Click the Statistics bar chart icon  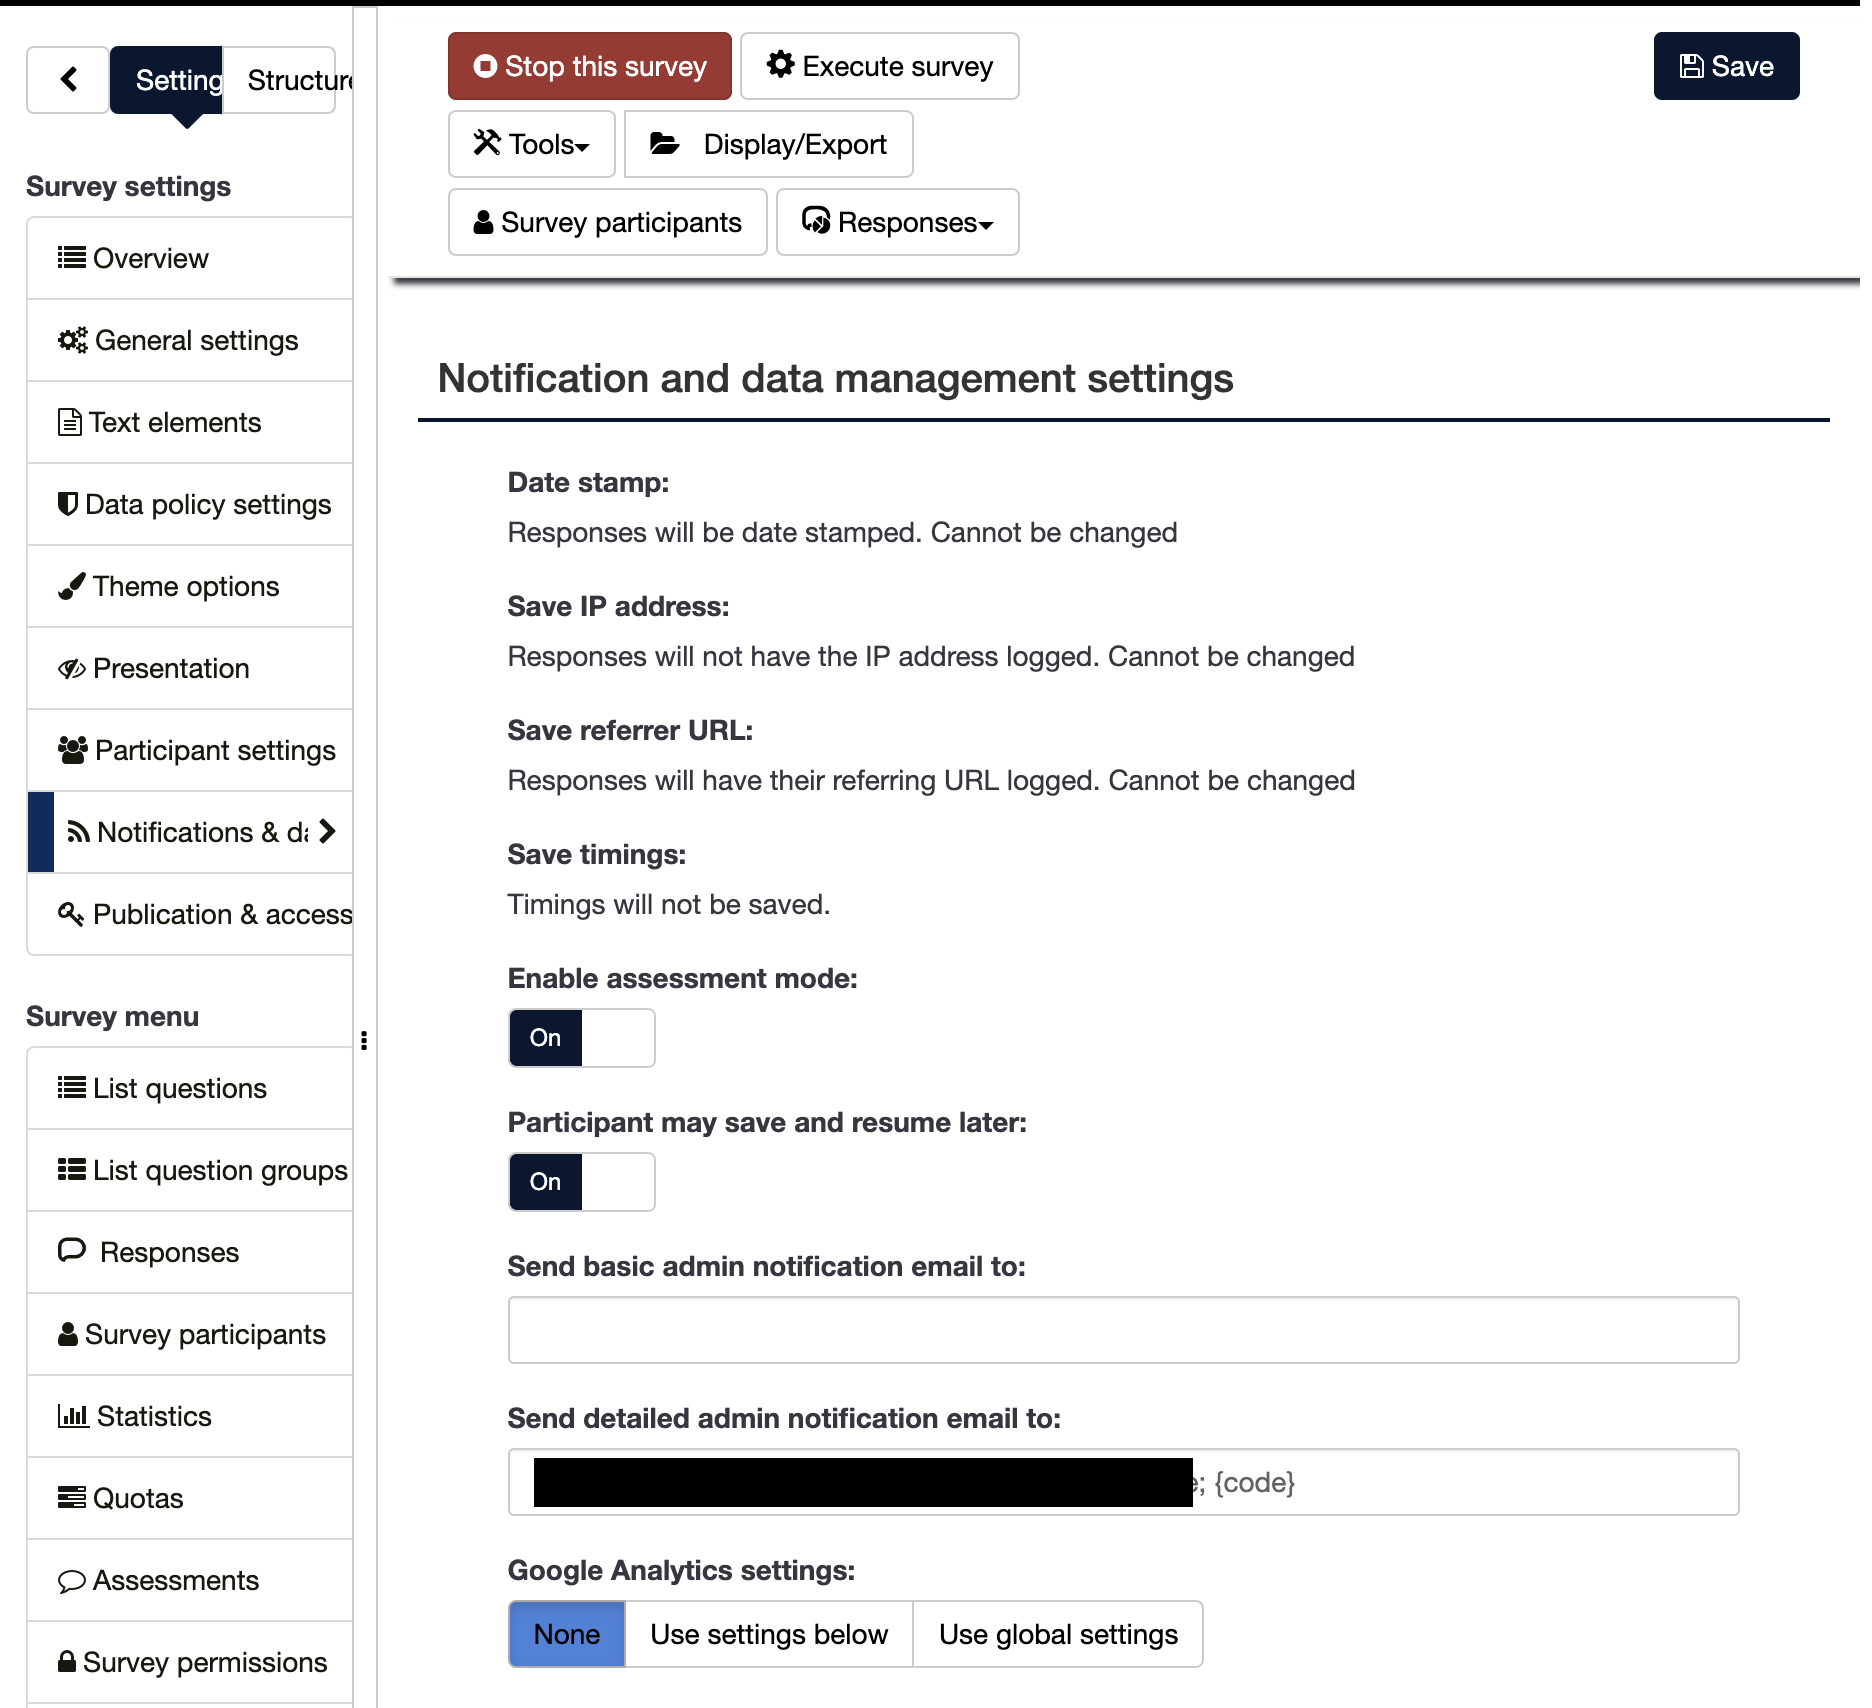73,1416
